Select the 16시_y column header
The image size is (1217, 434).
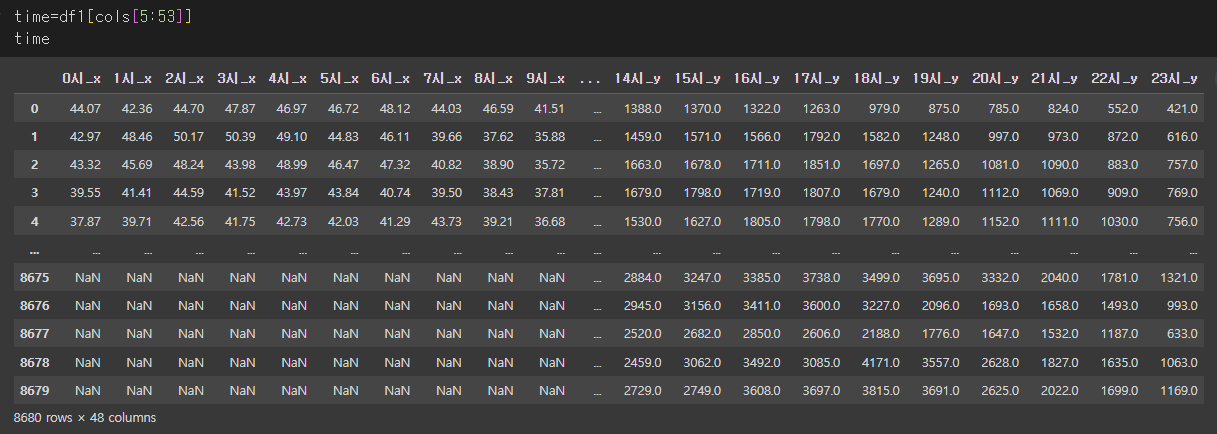[757, 78]
